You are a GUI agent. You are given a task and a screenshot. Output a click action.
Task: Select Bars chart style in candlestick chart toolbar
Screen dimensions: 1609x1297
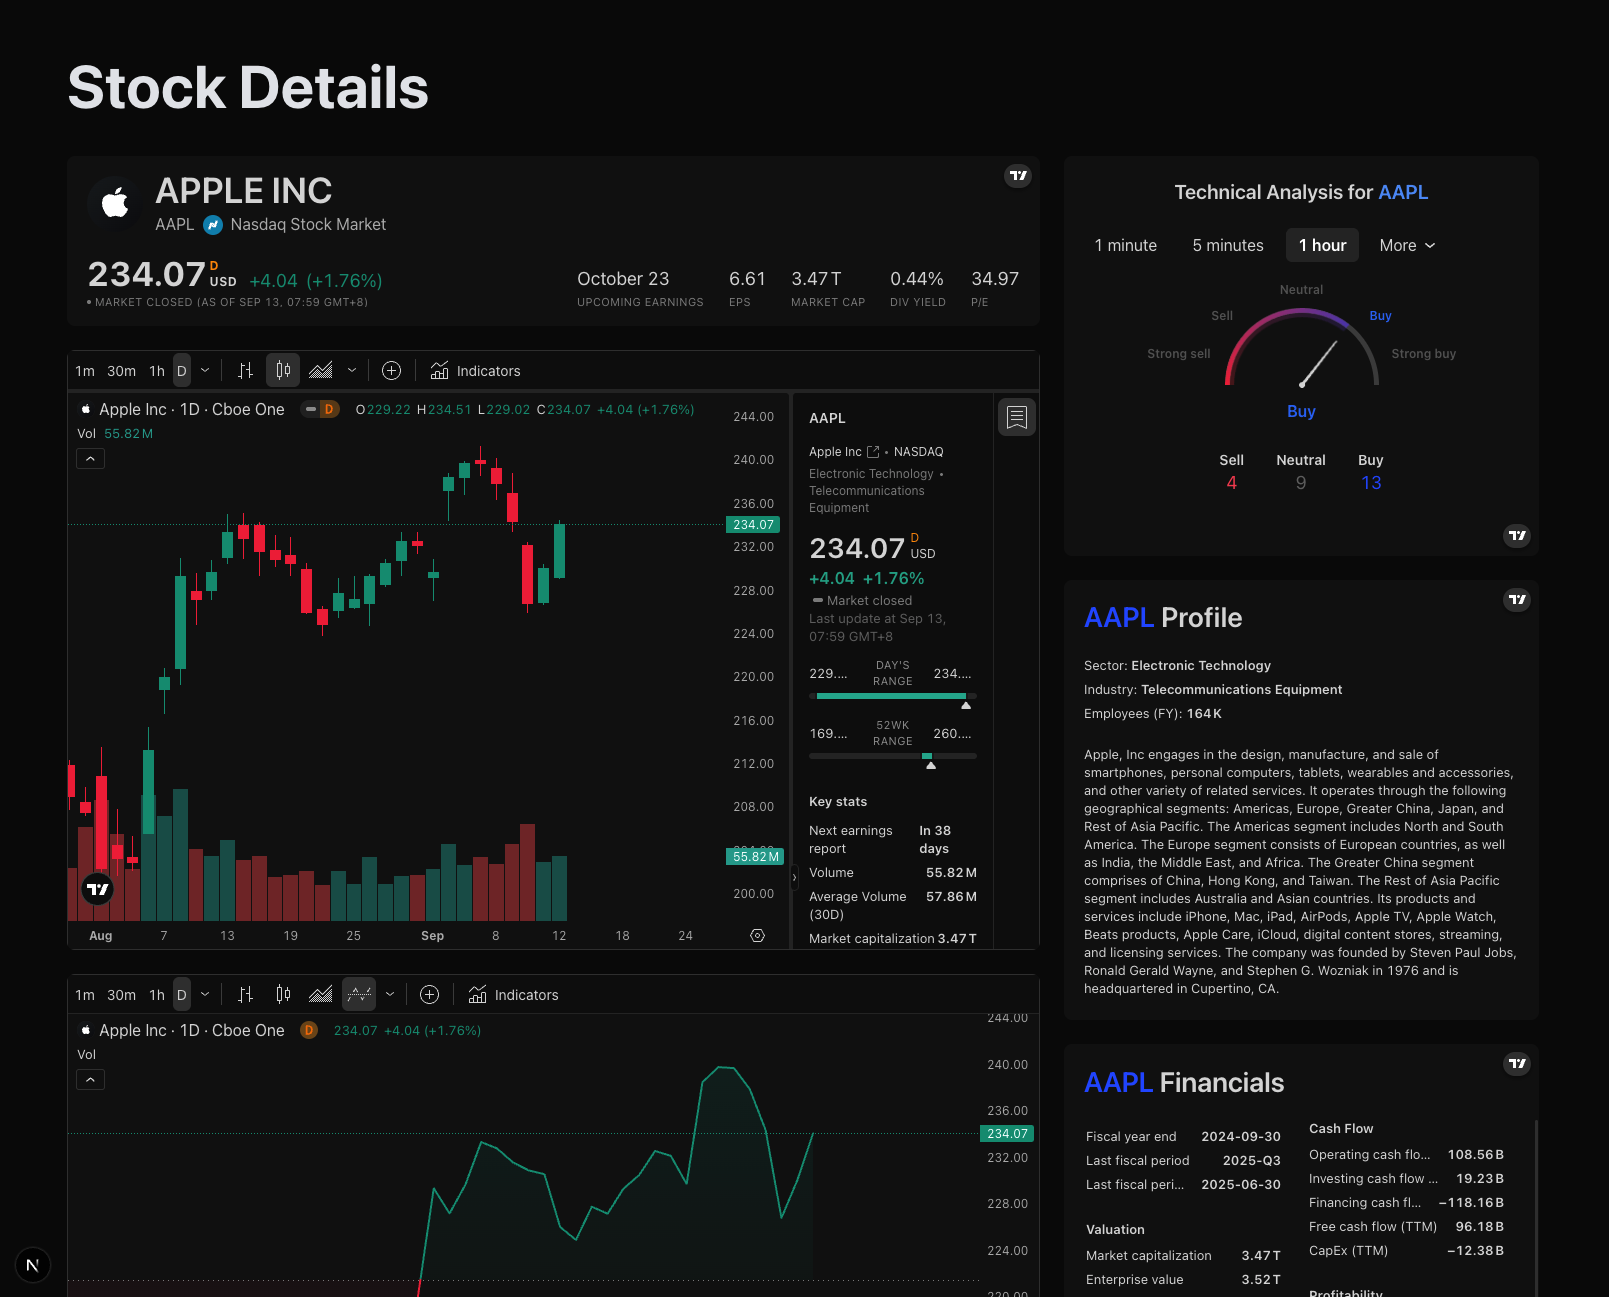246,371
